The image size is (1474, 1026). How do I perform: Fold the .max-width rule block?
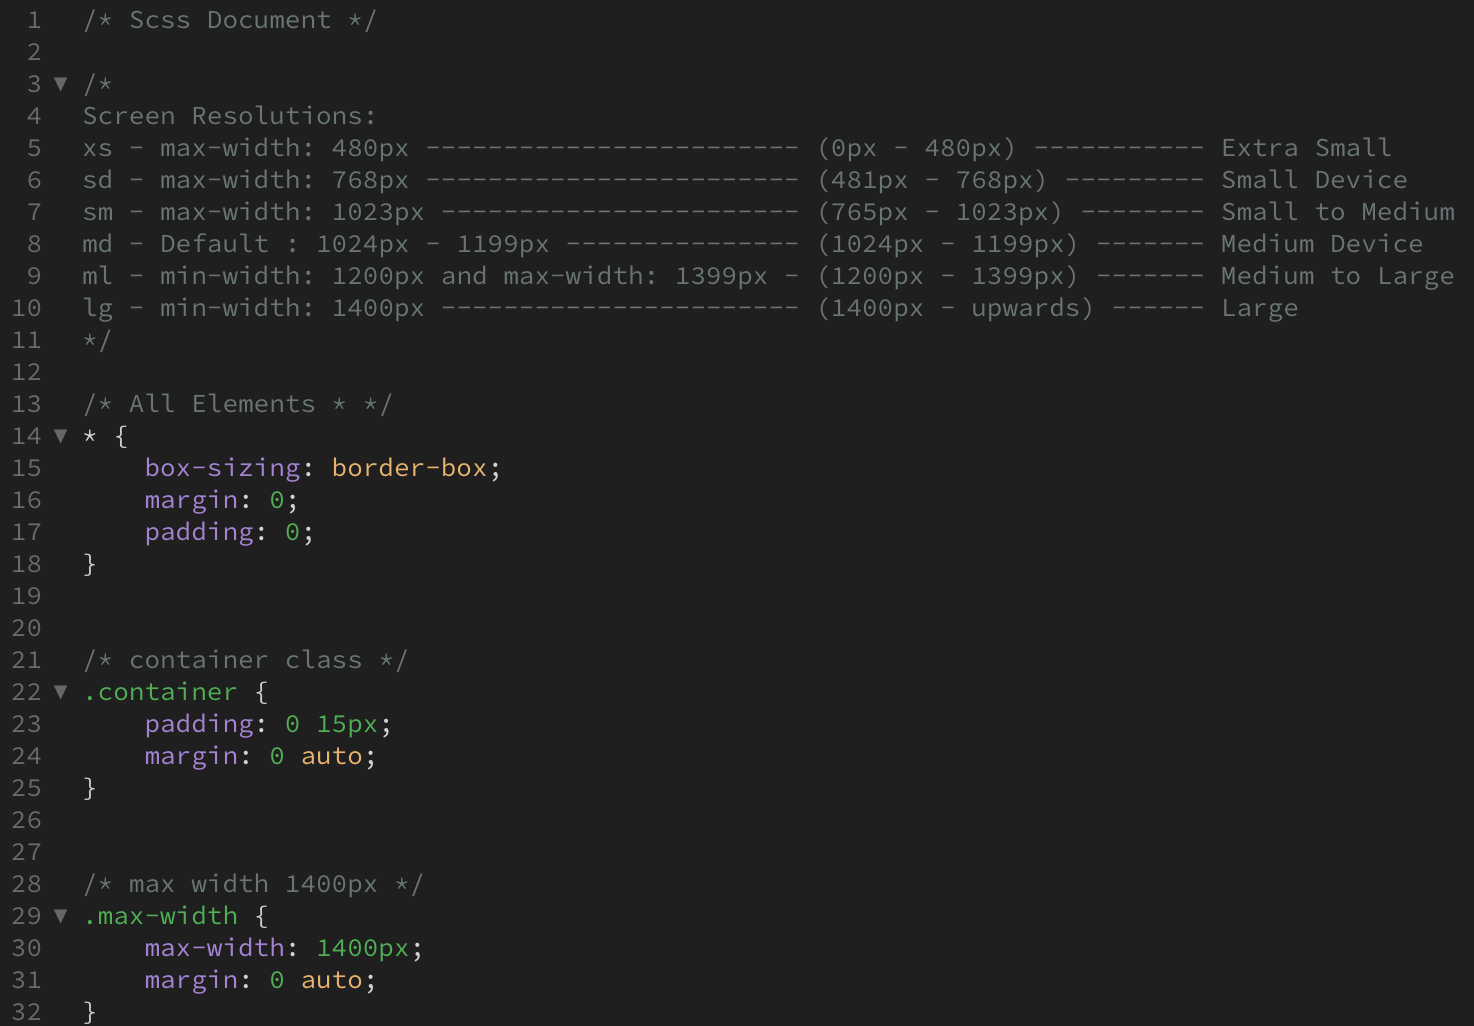61,916
